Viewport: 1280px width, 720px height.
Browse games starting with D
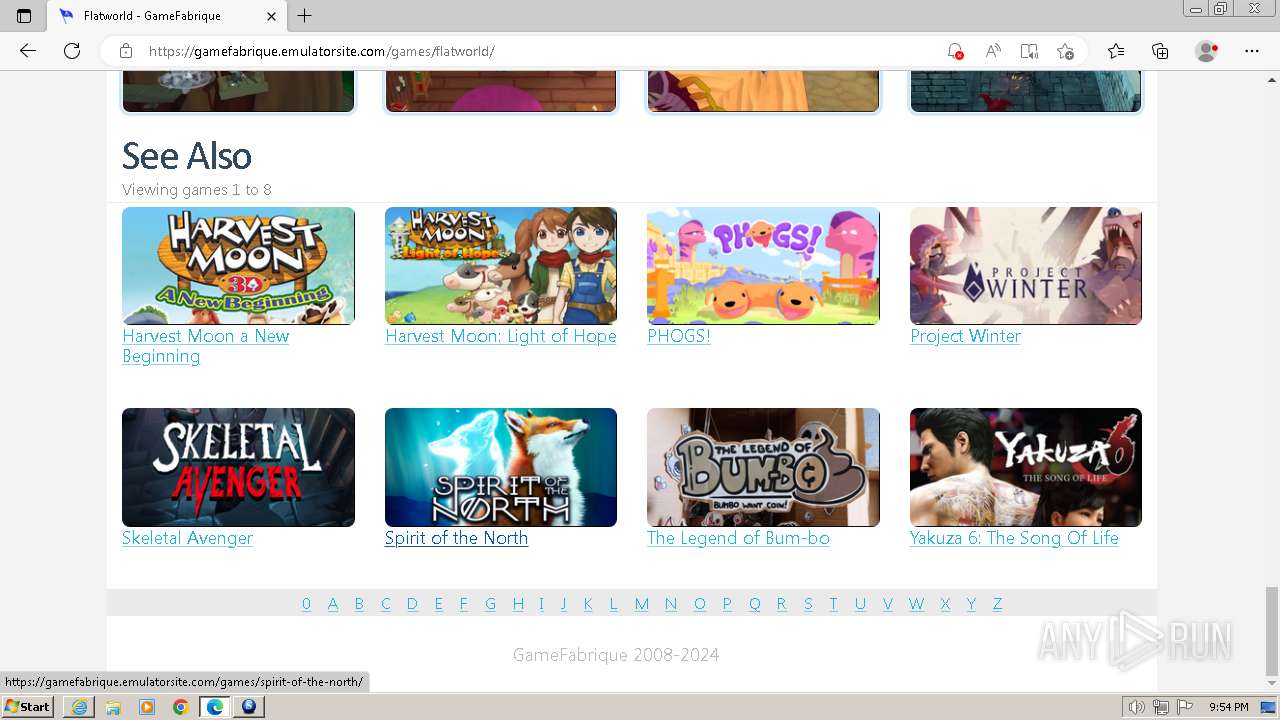(x=412, y=603)
